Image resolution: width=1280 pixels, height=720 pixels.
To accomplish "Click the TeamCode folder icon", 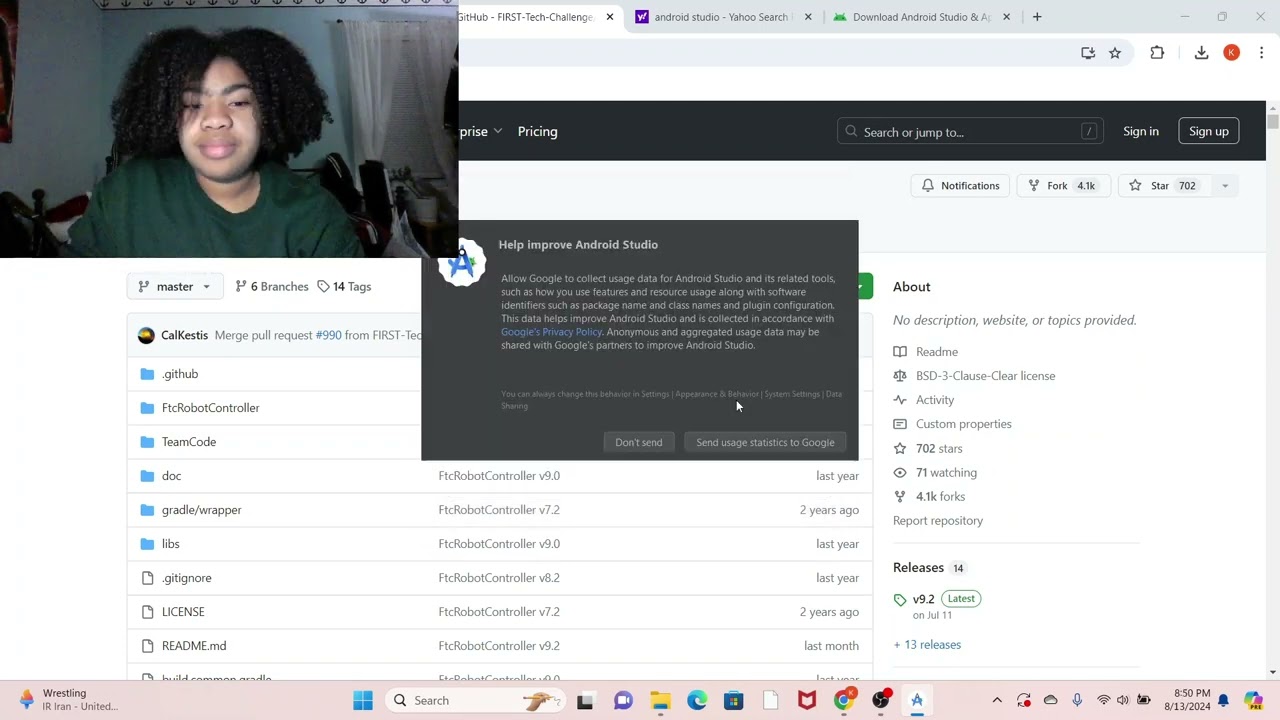I will point(147,442).
